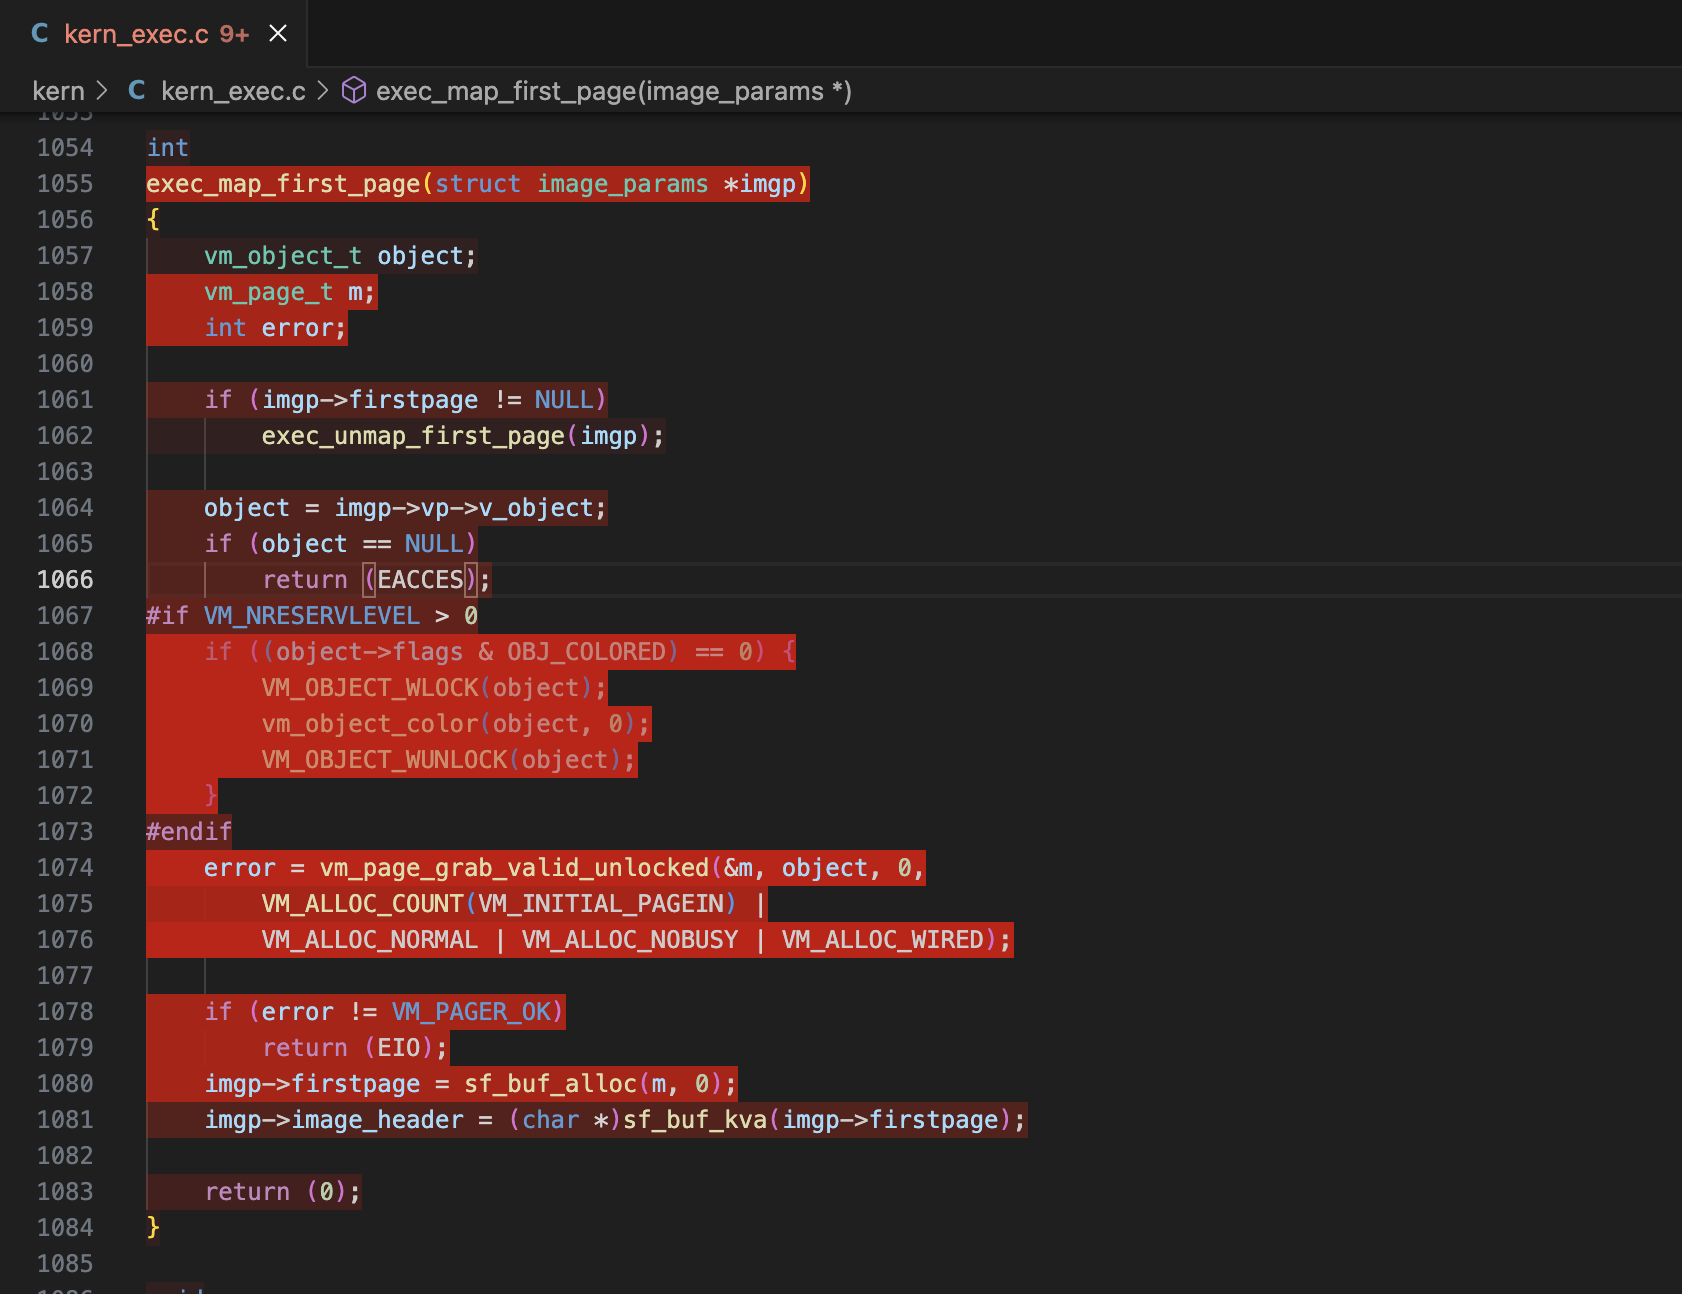The image size is (1682, 1294).
Task: Click int keyword on line 1054
Action: point(167,148)
